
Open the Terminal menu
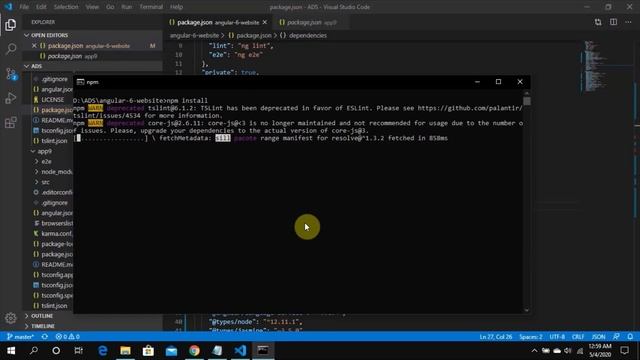pos(151,7)
